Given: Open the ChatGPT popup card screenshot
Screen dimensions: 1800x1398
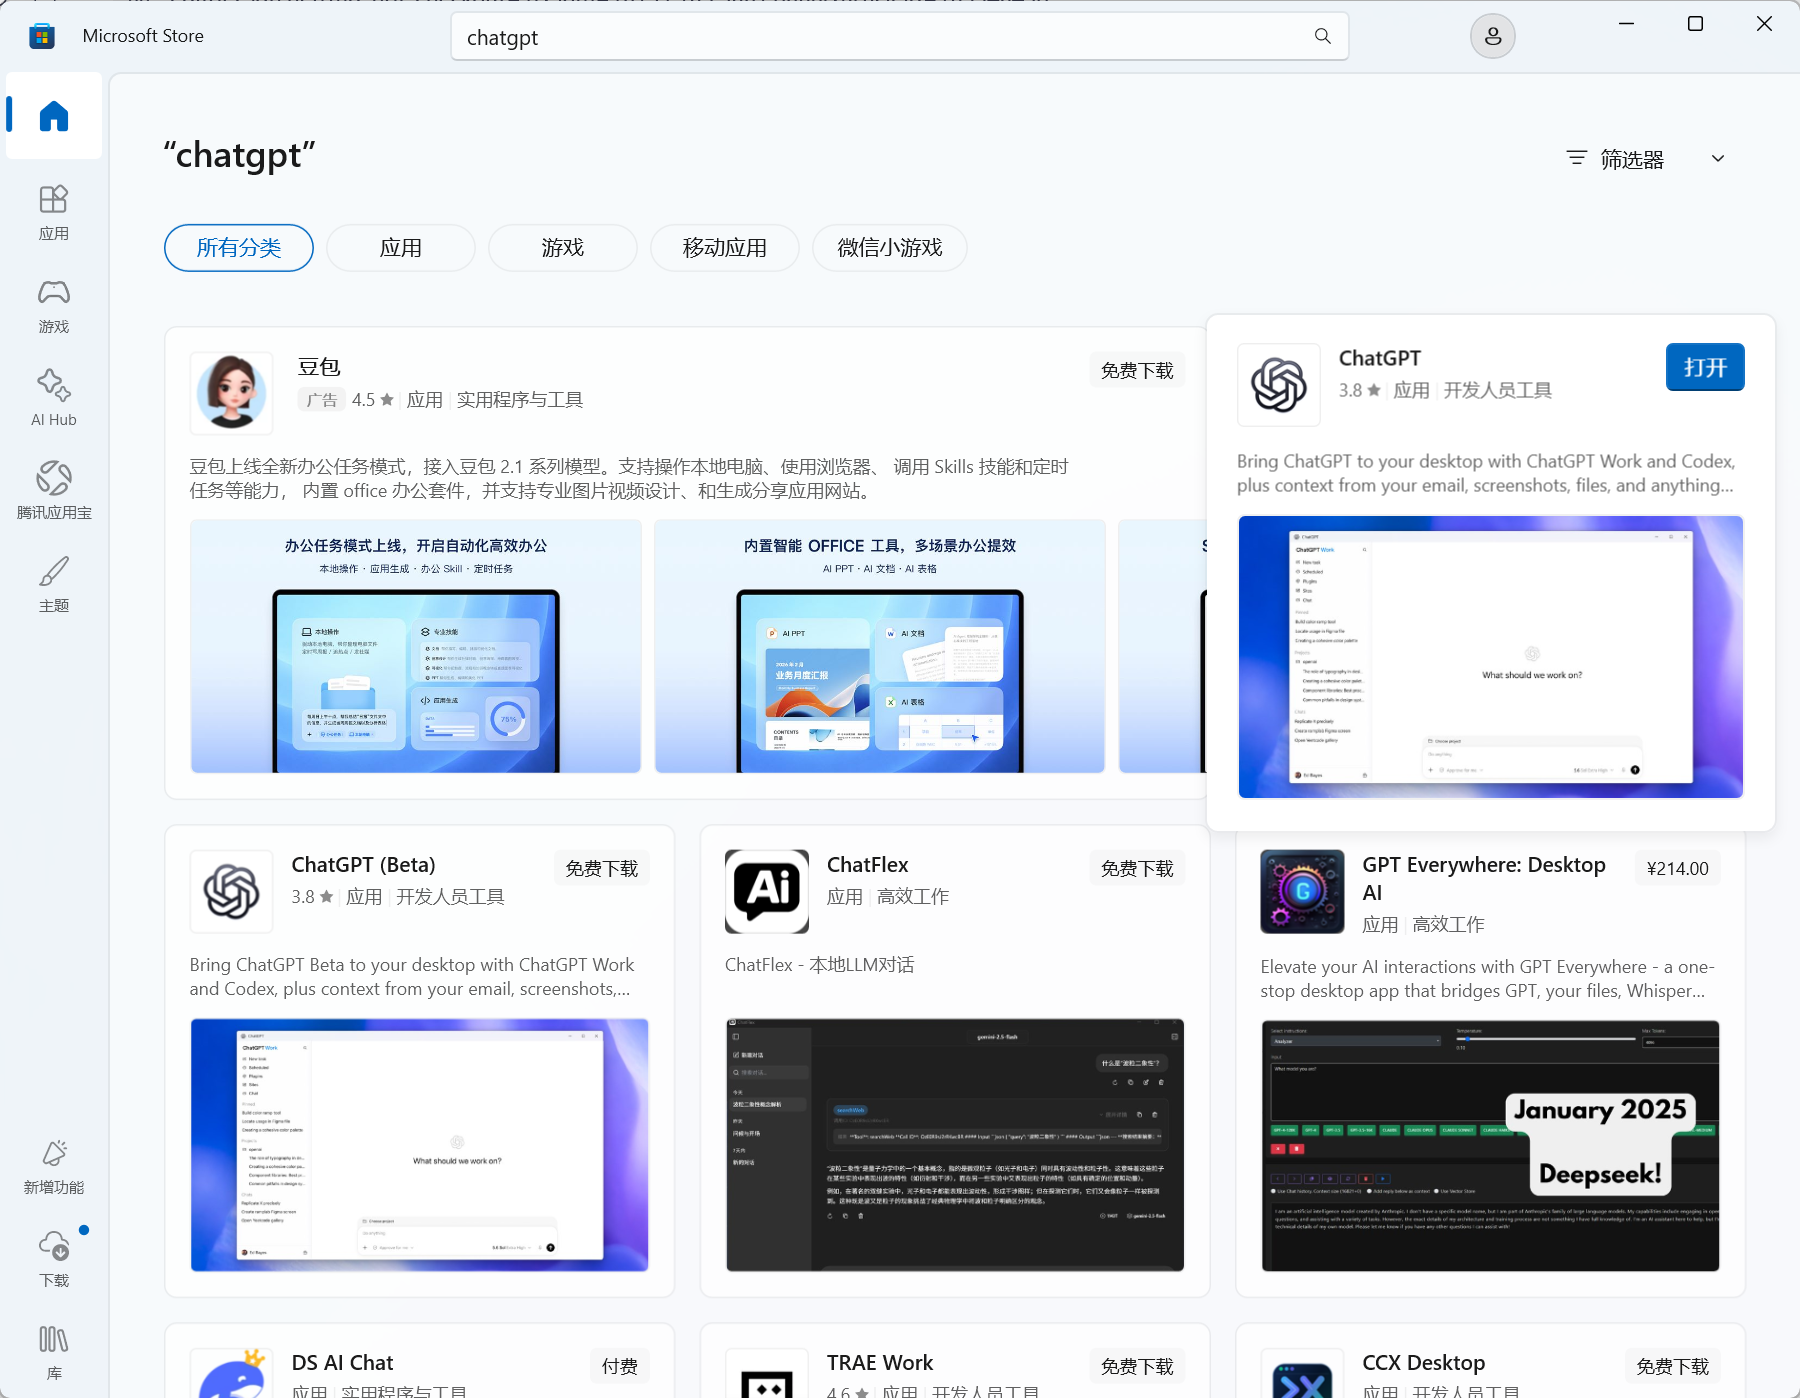Looking at the screenshot, I should [x=1490, y=657].
